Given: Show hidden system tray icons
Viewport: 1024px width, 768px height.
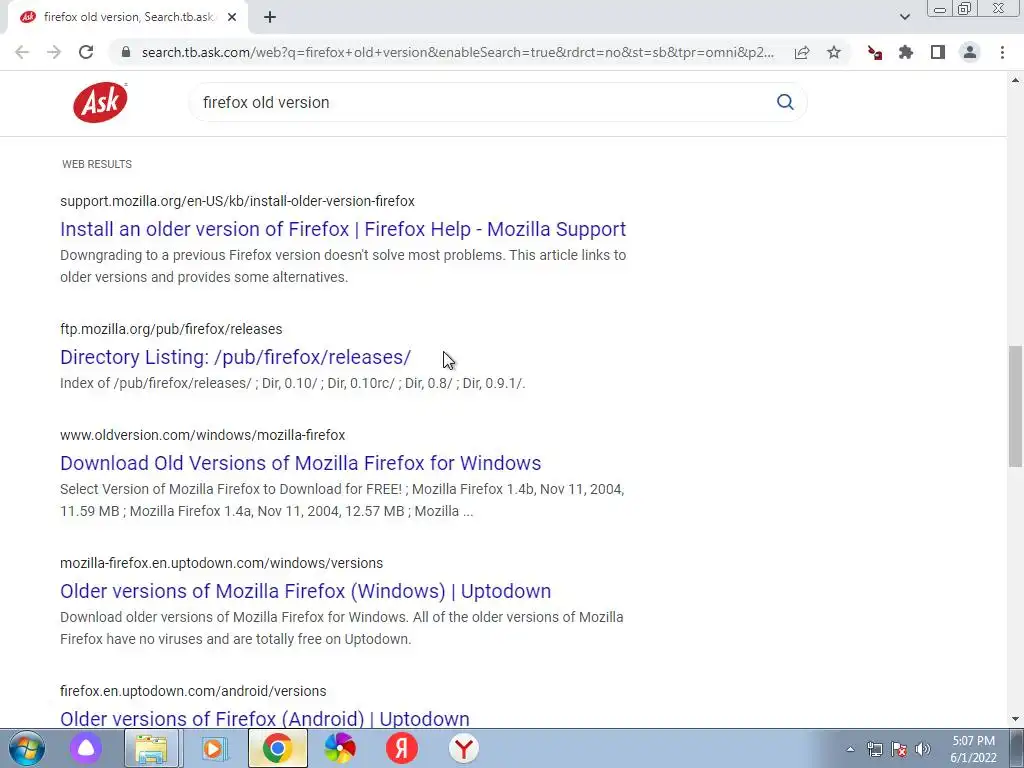Looking at the screenshot, I should point(850,749).
